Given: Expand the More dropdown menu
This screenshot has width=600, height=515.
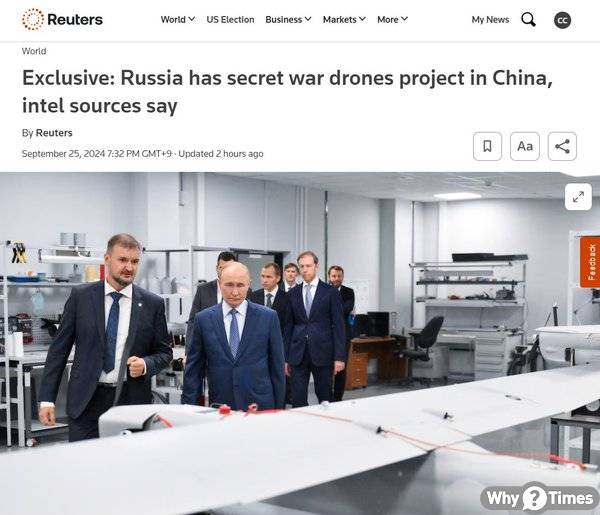Looking at the screenshot, I should click(x=392, y=20).
